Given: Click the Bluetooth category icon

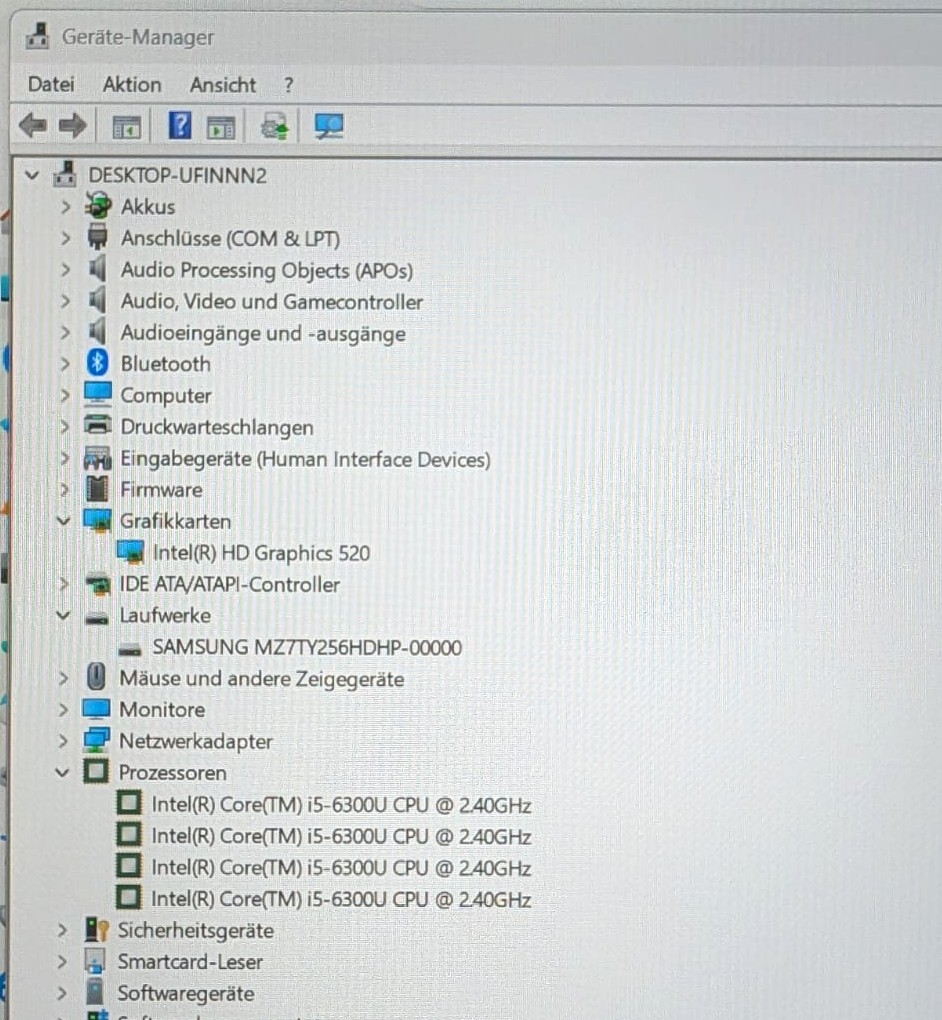Looking at the screenshot, I should [x=98, y=363].
